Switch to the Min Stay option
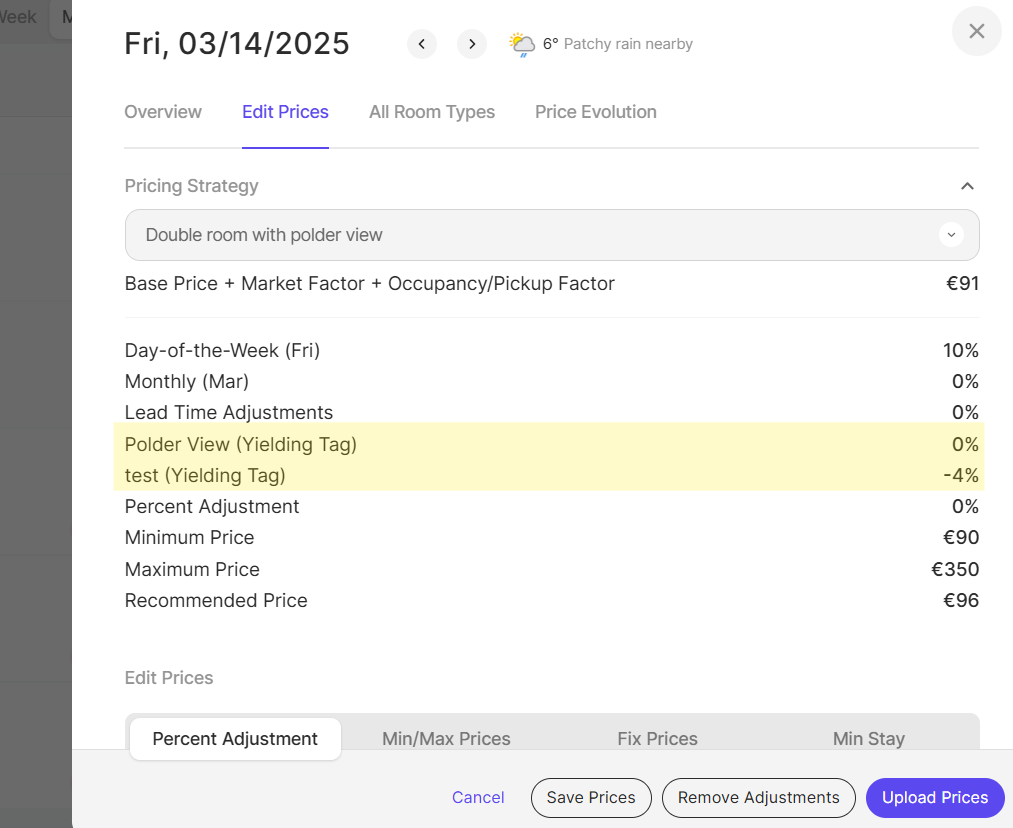1013x828 pixels. pos(868,739)
